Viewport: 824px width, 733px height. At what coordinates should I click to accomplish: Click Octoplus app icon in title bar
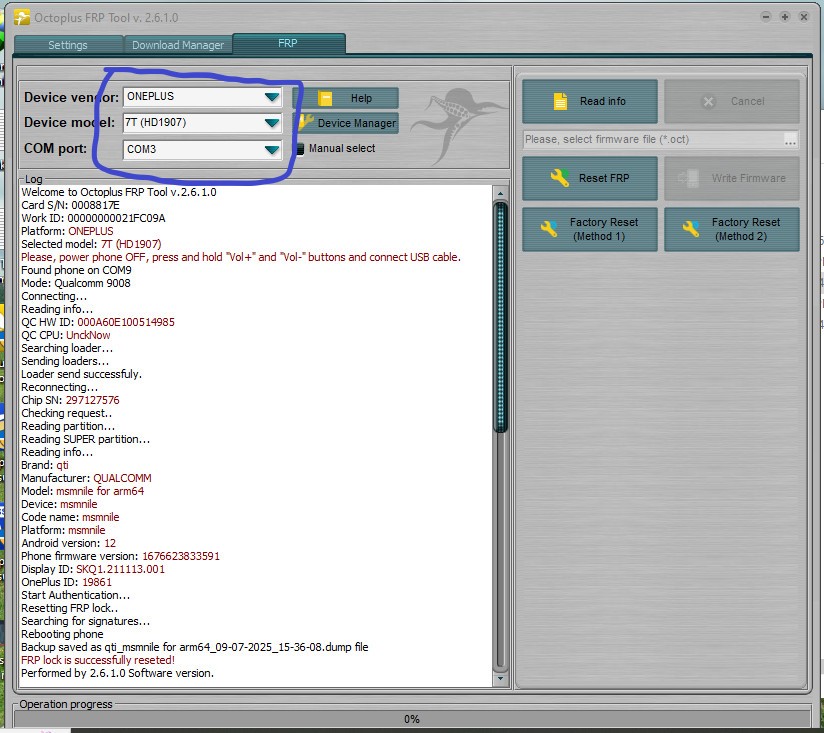tap(22, 18)
